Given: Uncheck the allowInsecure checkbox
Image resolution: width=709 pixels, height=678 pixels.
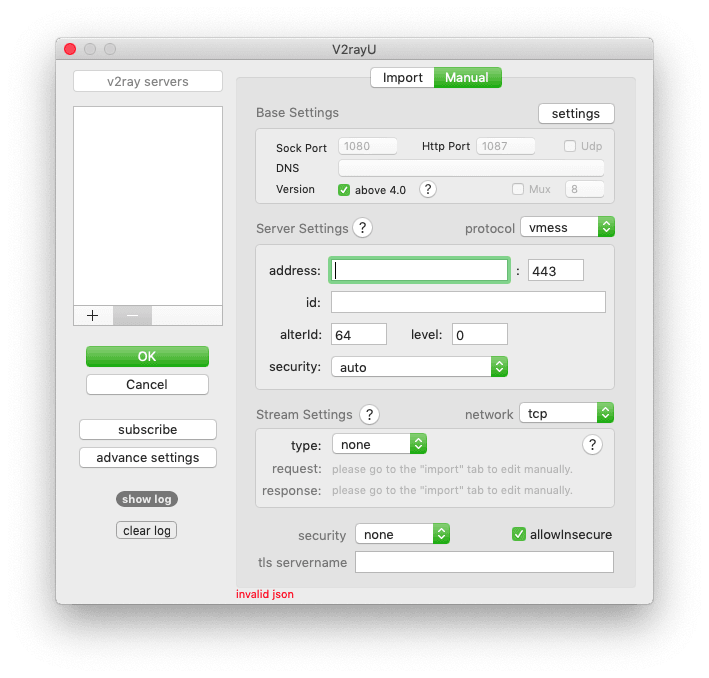Looking at the screenshot, I should point(519,534).
